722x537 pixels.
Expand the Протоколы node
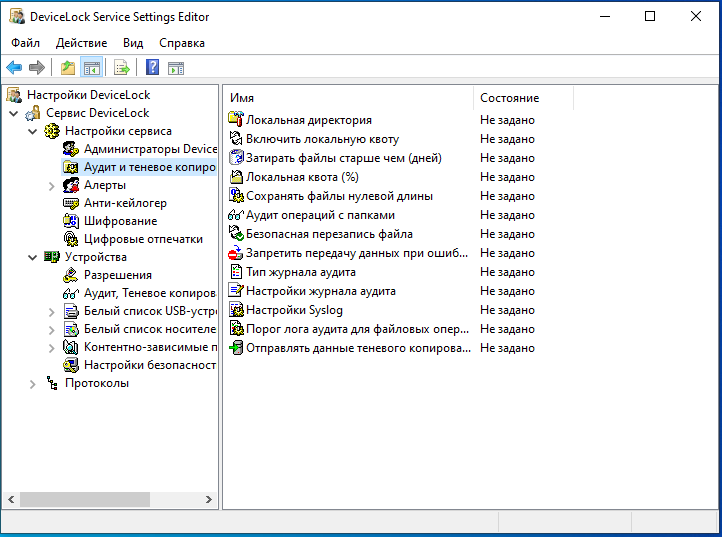(x=32, y=384)
